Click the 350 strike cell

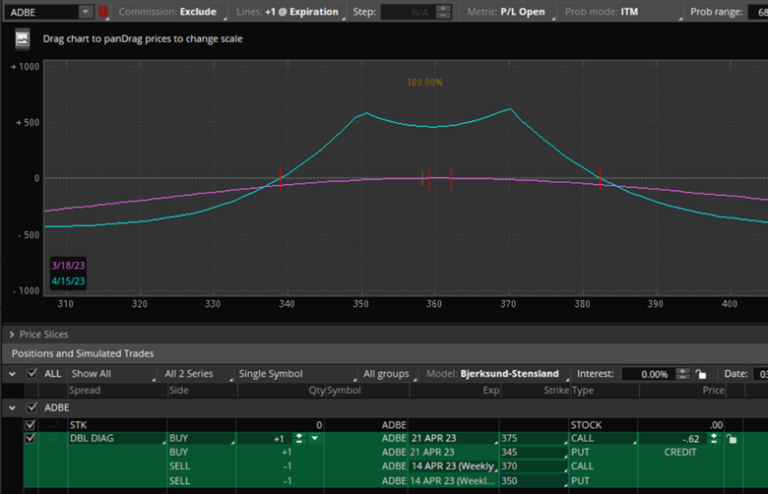534,481
